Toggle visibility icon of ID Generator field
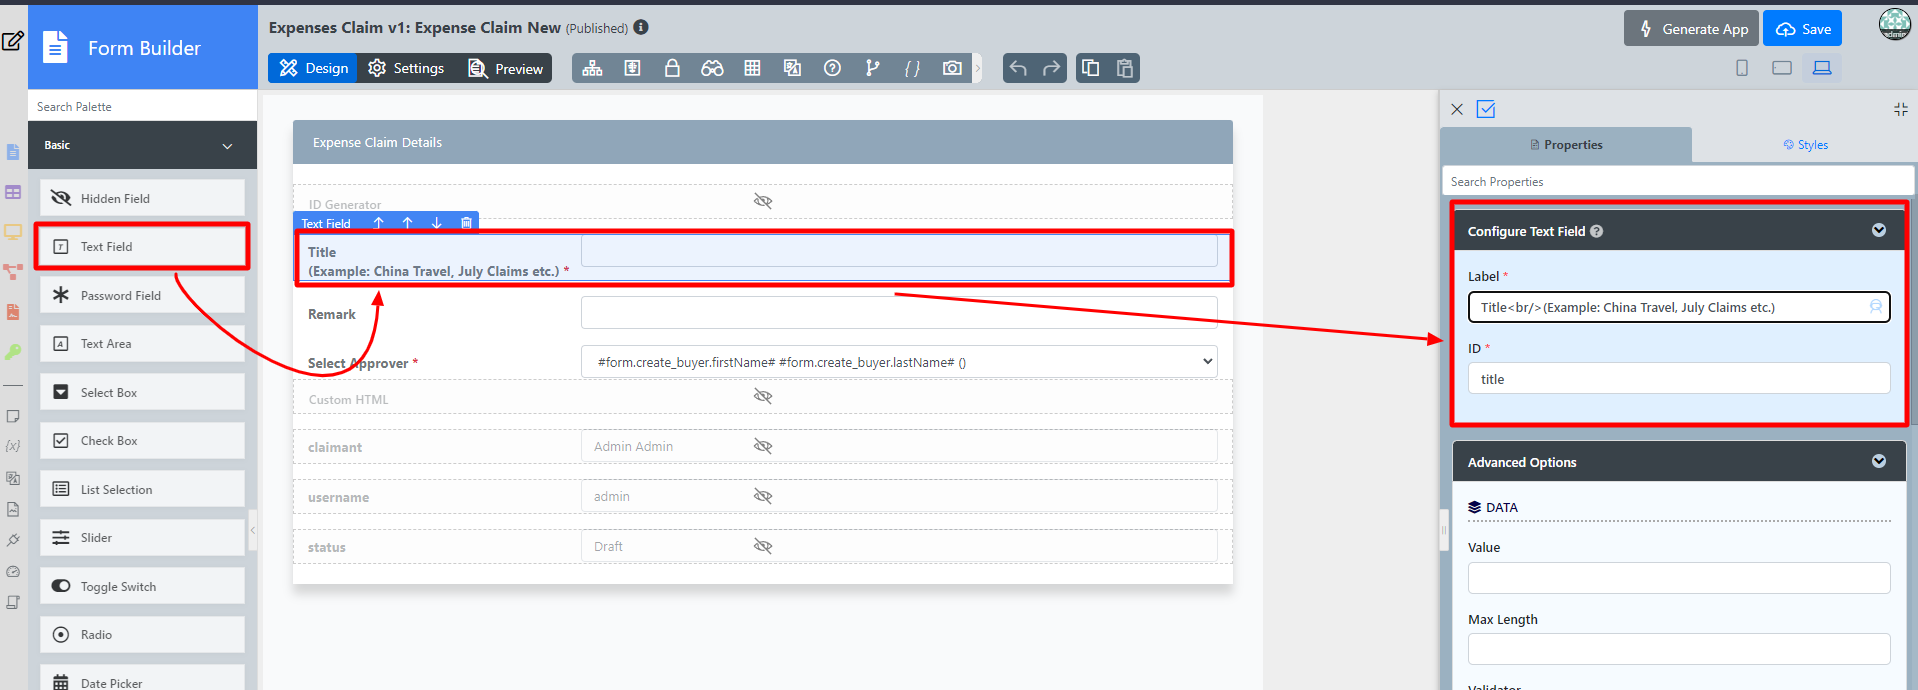 pos(763,201)
